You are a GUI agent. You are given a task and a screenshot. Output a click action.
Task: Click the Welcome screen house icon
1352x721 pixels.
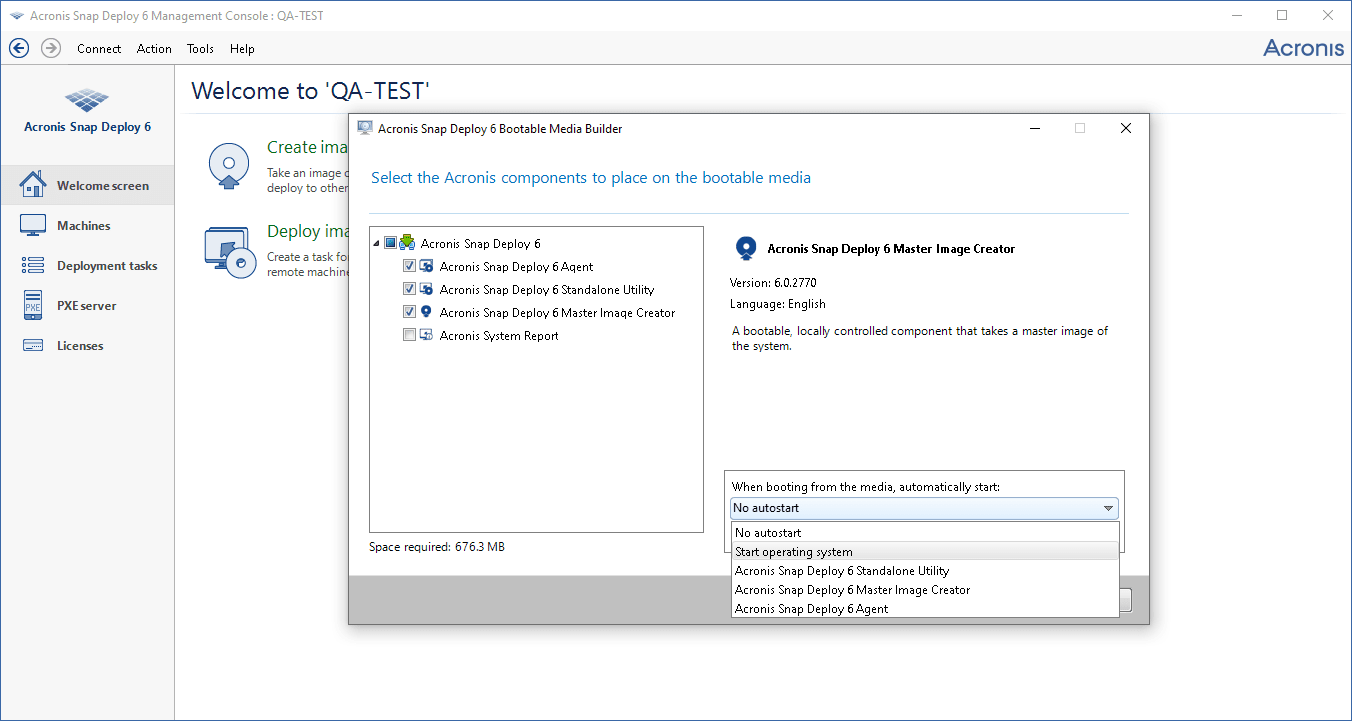(x=33, y=185)
